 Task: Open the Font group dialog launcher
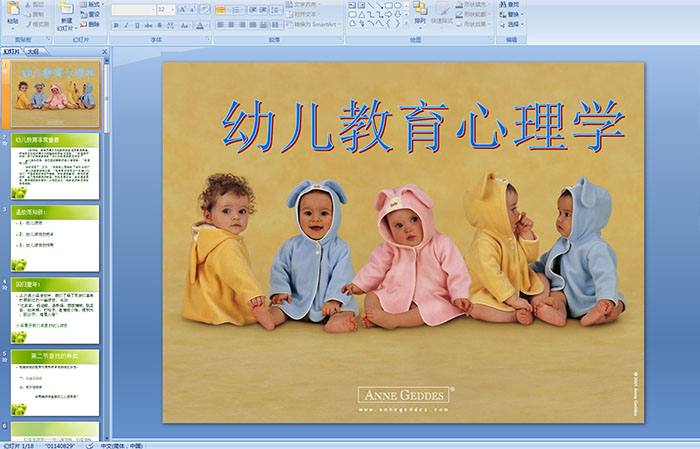tap(208, 39)
